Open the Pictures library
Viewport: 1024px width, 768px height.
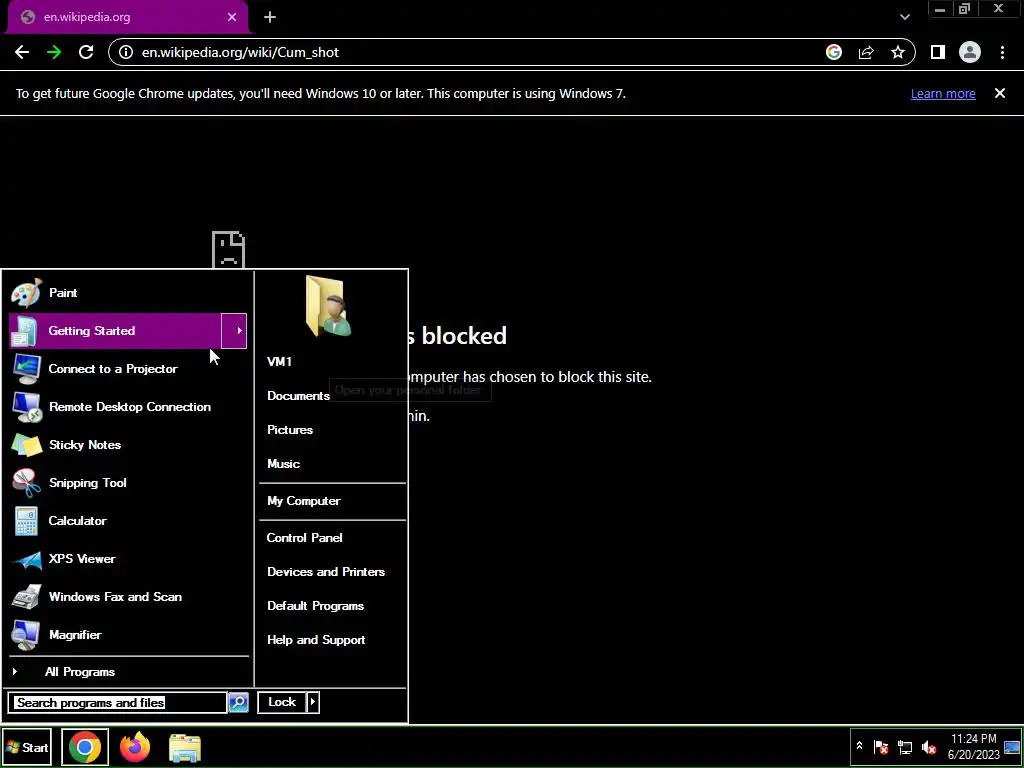point(332,430)
